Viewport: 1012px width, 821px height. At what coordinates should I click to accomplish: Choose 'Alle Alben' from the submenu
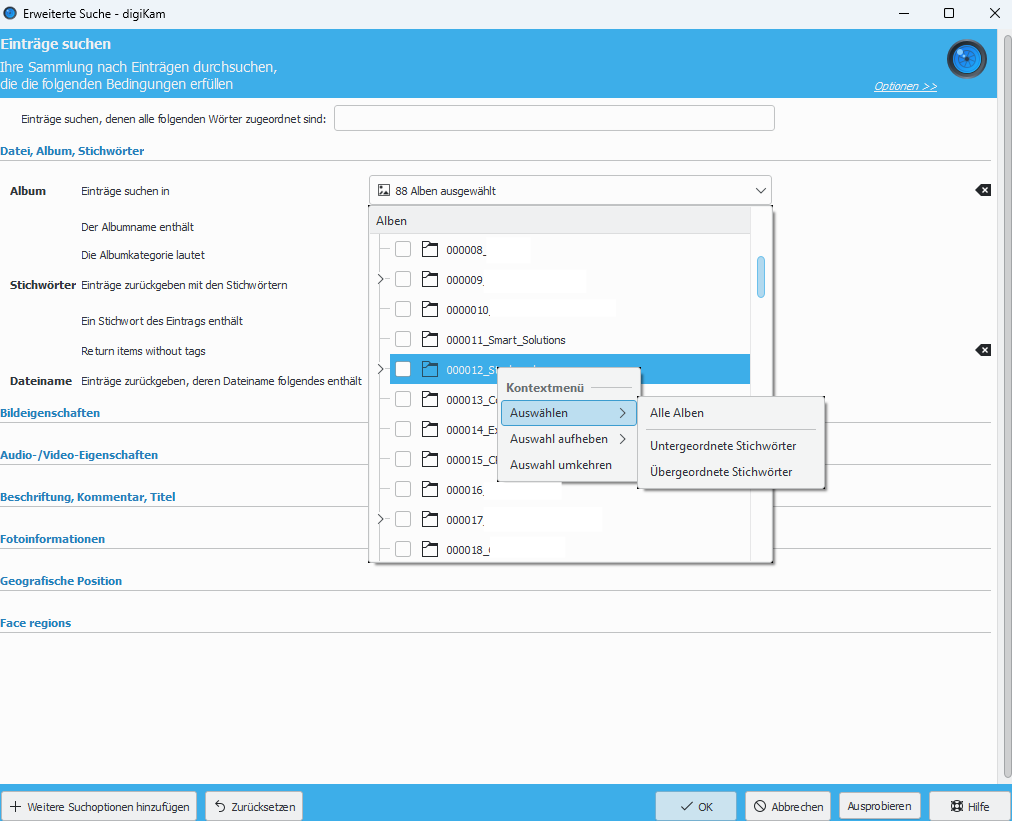coord(677,413)
